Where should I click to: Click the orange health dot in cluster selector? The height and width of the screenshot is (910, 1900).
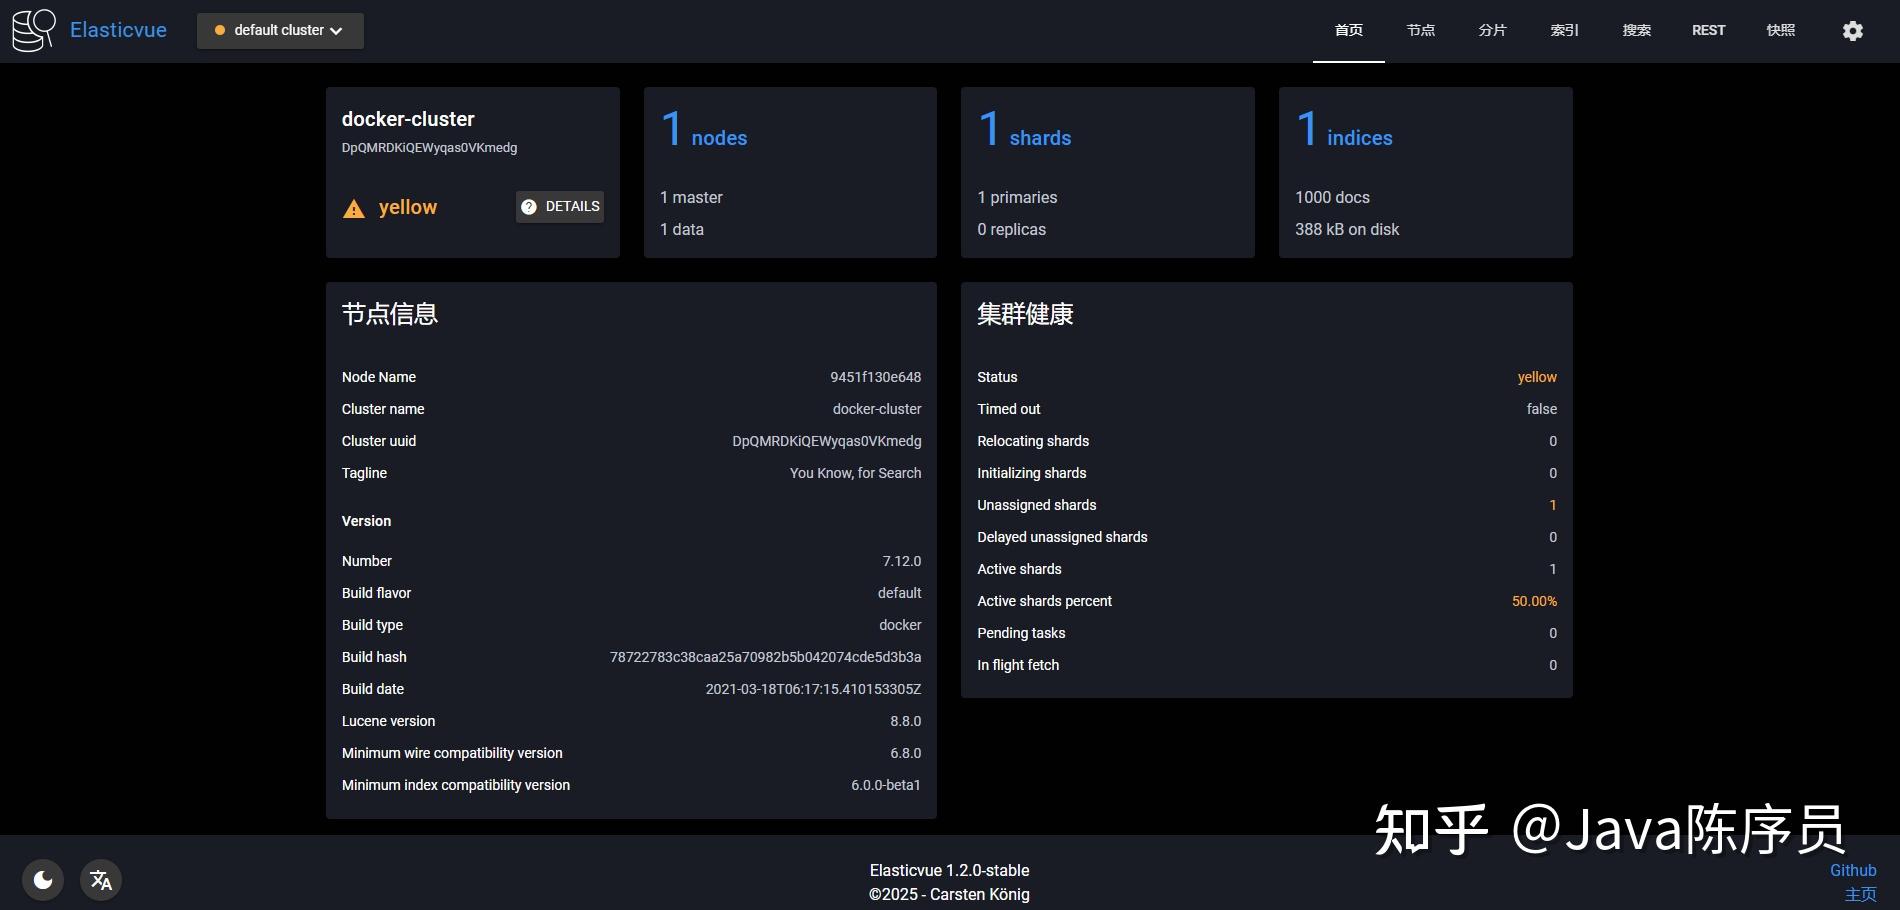click(x=219, y=30)
